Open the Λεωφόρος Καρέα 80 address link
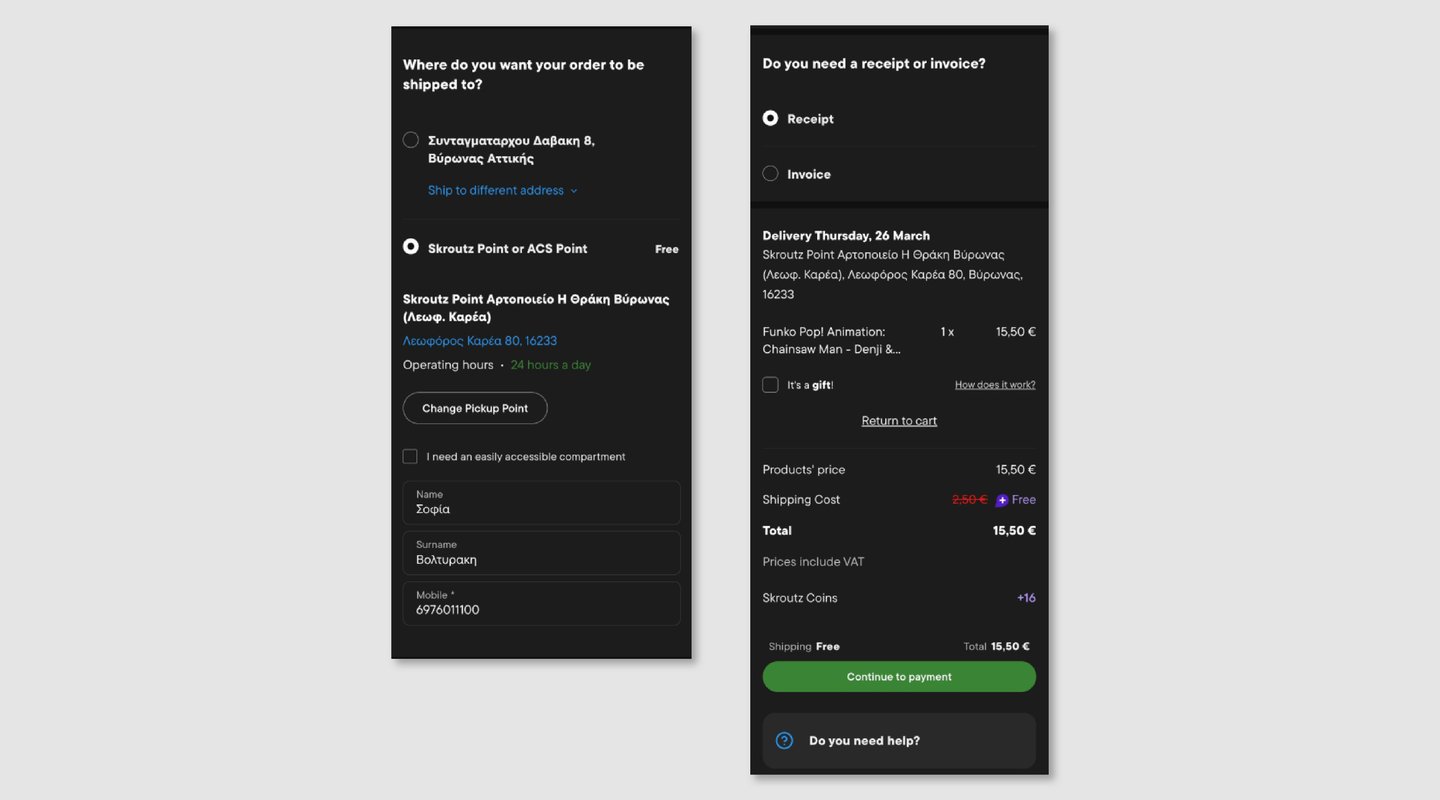This screenshot has width=1440, height=800. [479, 341]
